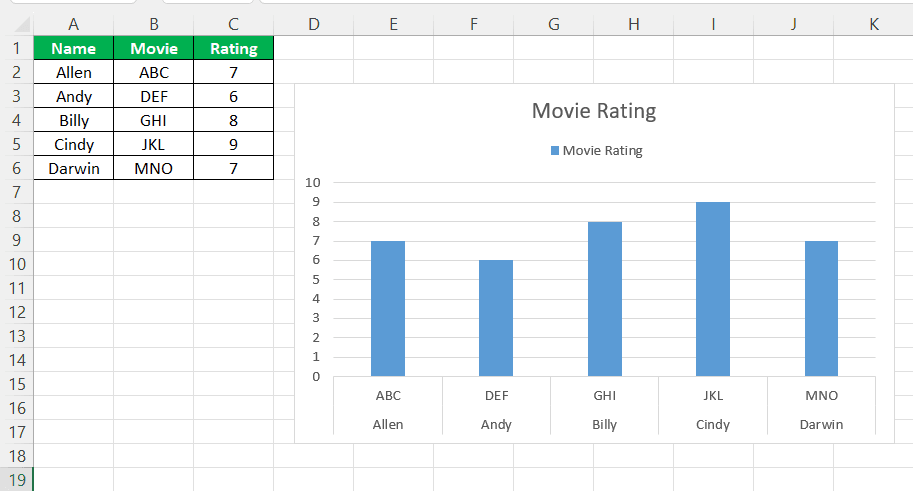The width and height of the screenshot is (913, 491).
Task: Click the Movie header cell
Action: click(x=154, y=48)
